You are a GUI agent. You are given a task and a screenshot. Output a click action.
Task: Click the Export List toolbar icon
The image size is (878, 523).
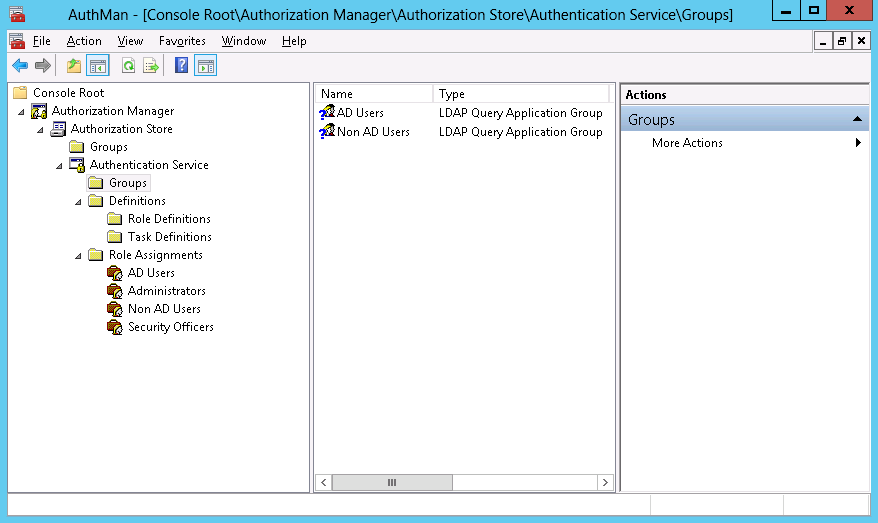click(151, 66)
